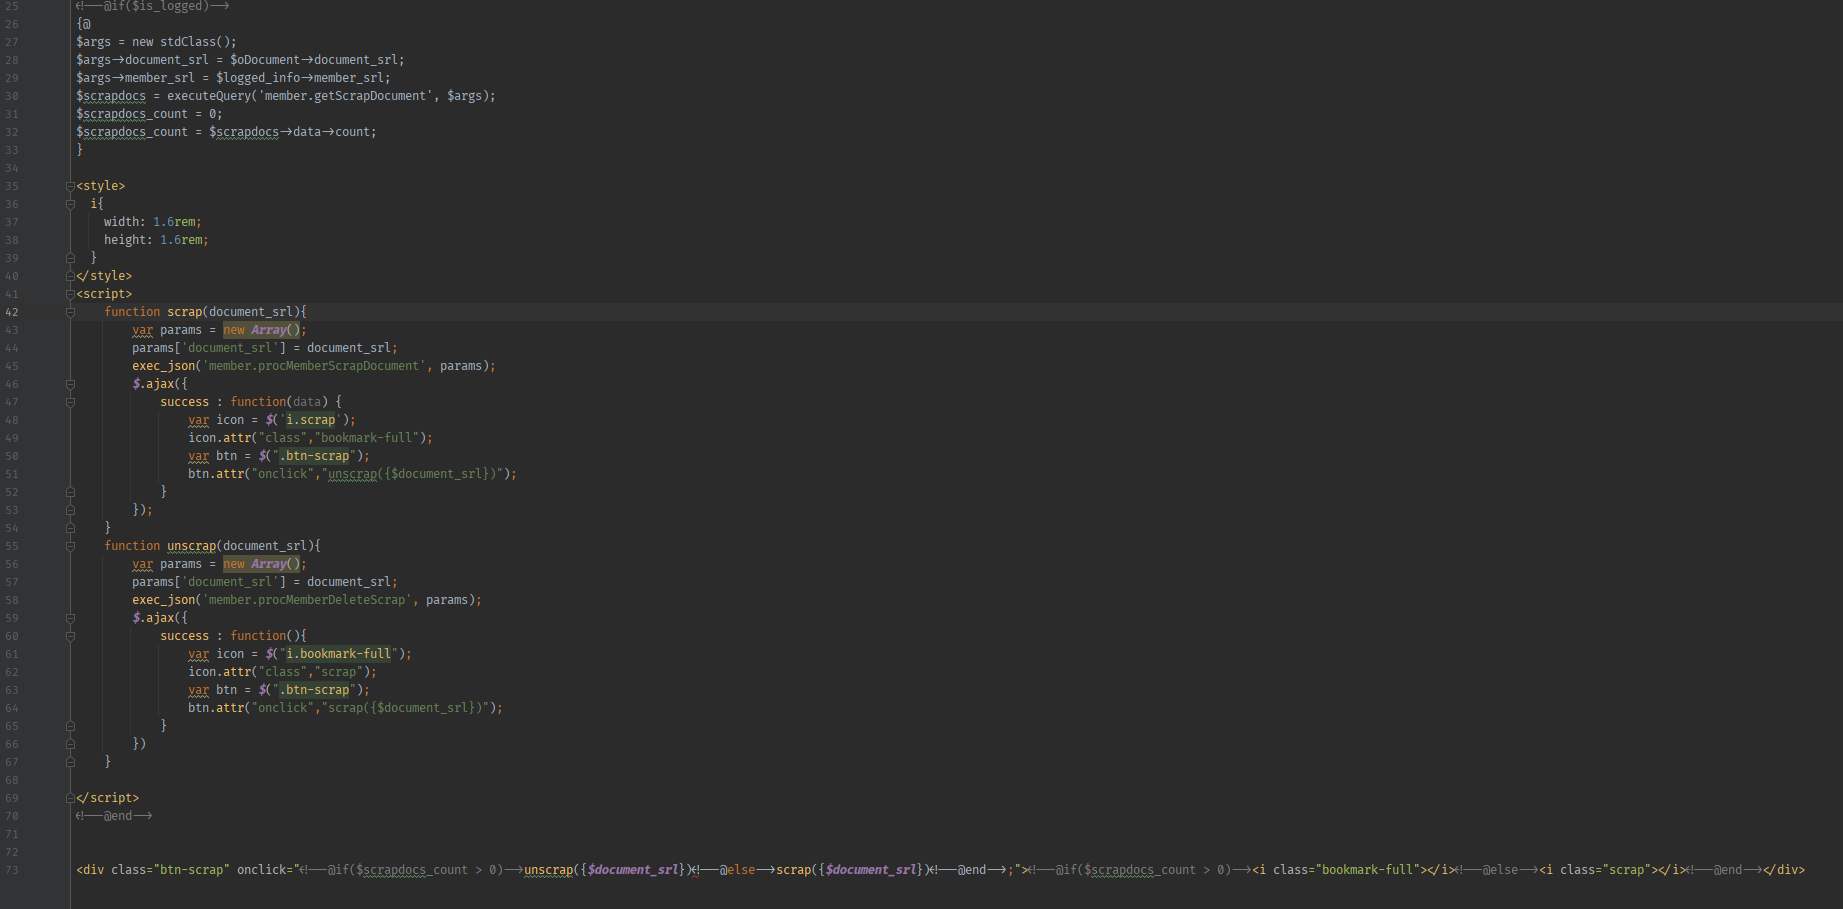The height and width of the screenshot is (909, 1843).
Task: Click 'height: 1.6rem;' on line 38
Action: pos(156,240)
